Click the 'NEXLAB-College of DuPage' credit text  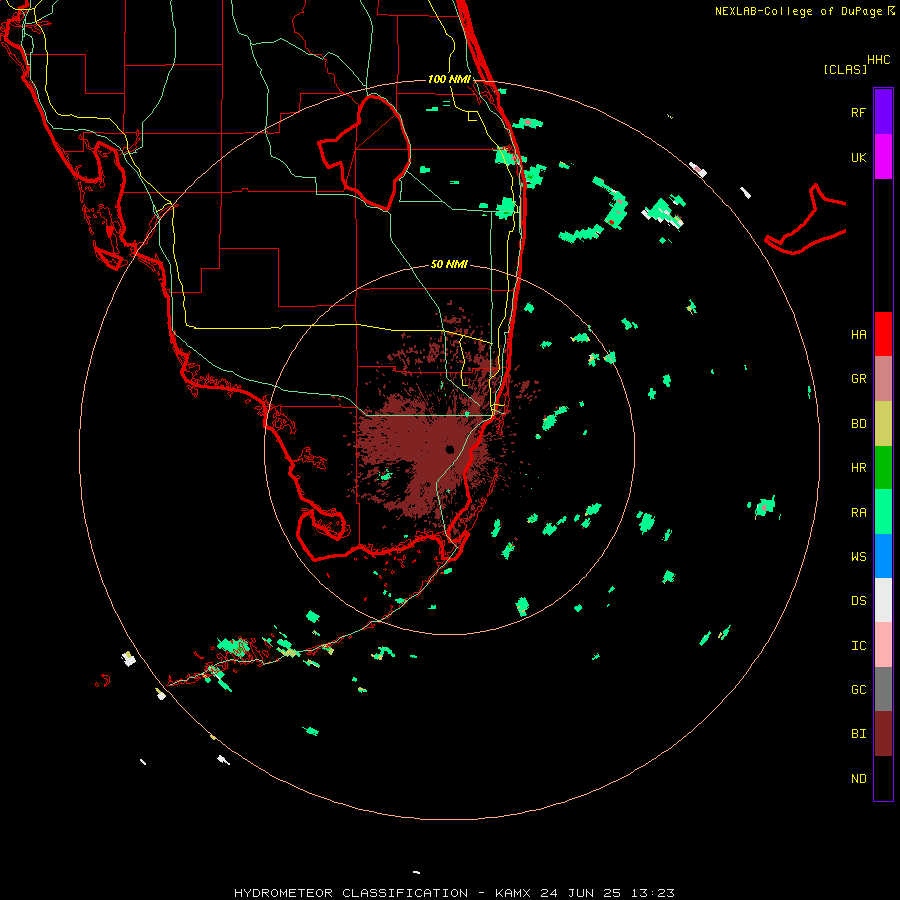798,11
